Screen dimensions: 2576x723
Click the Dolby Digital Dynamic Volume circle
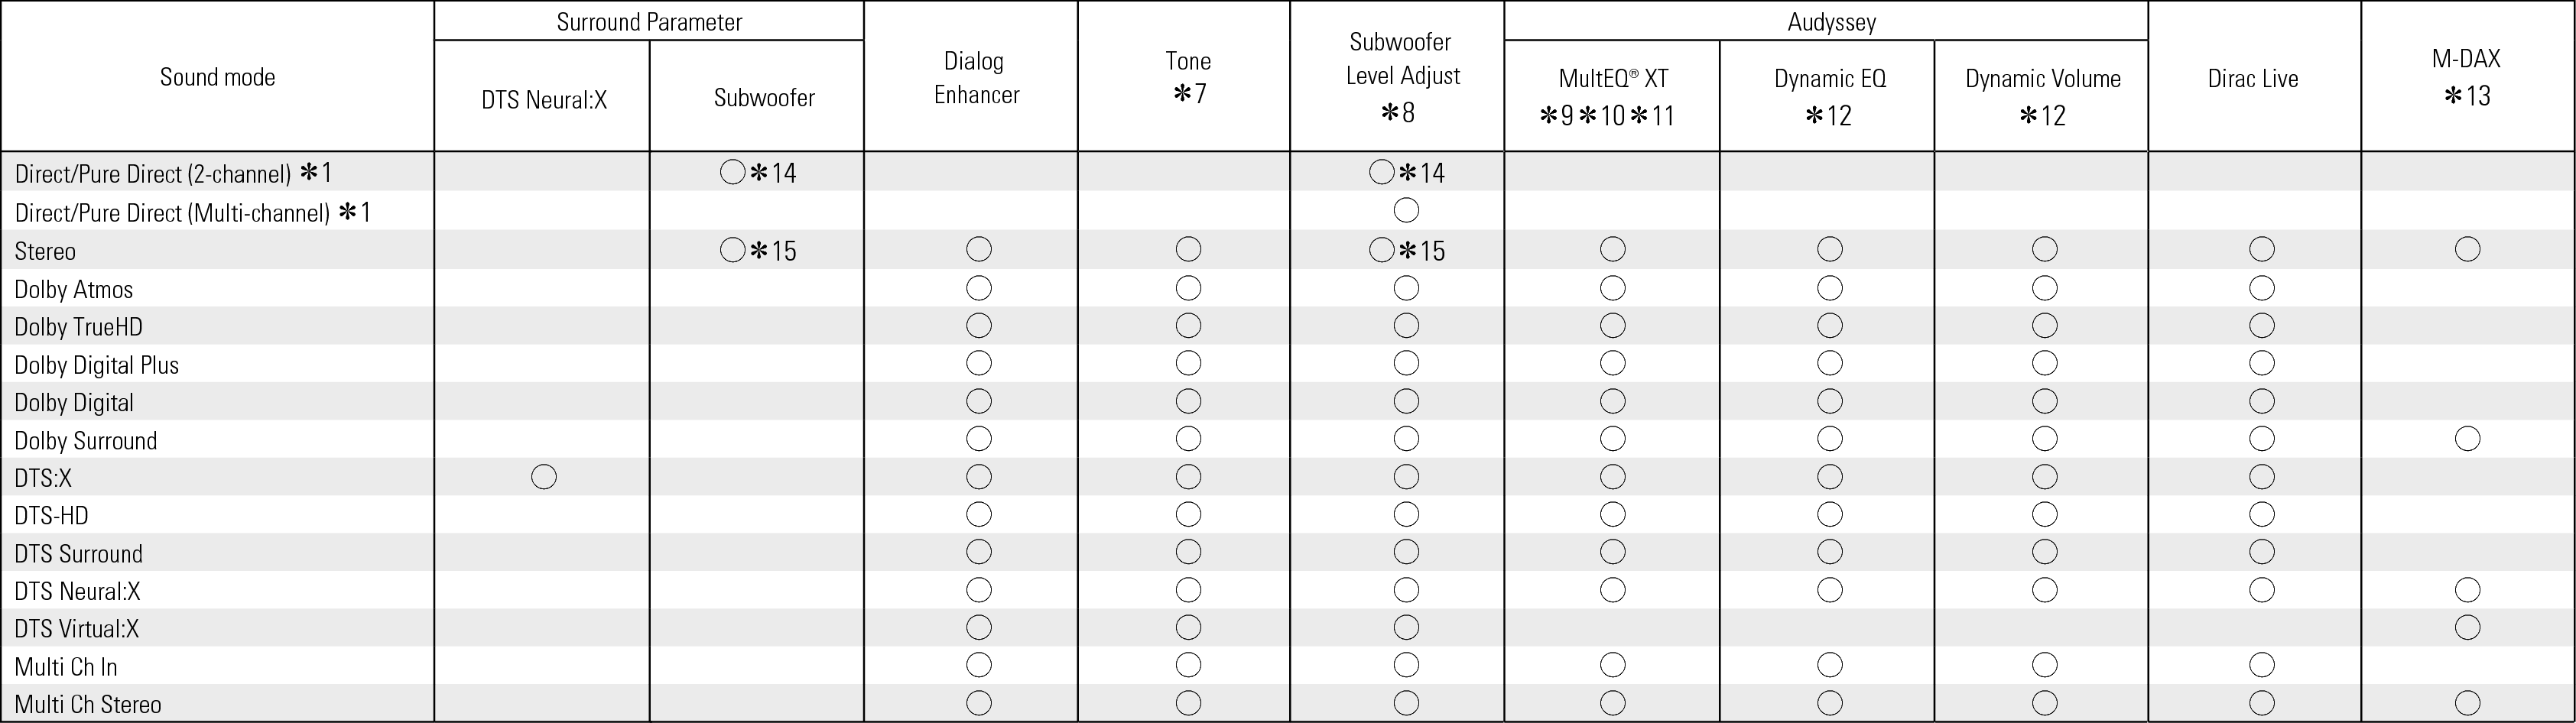pos(2045,401)
